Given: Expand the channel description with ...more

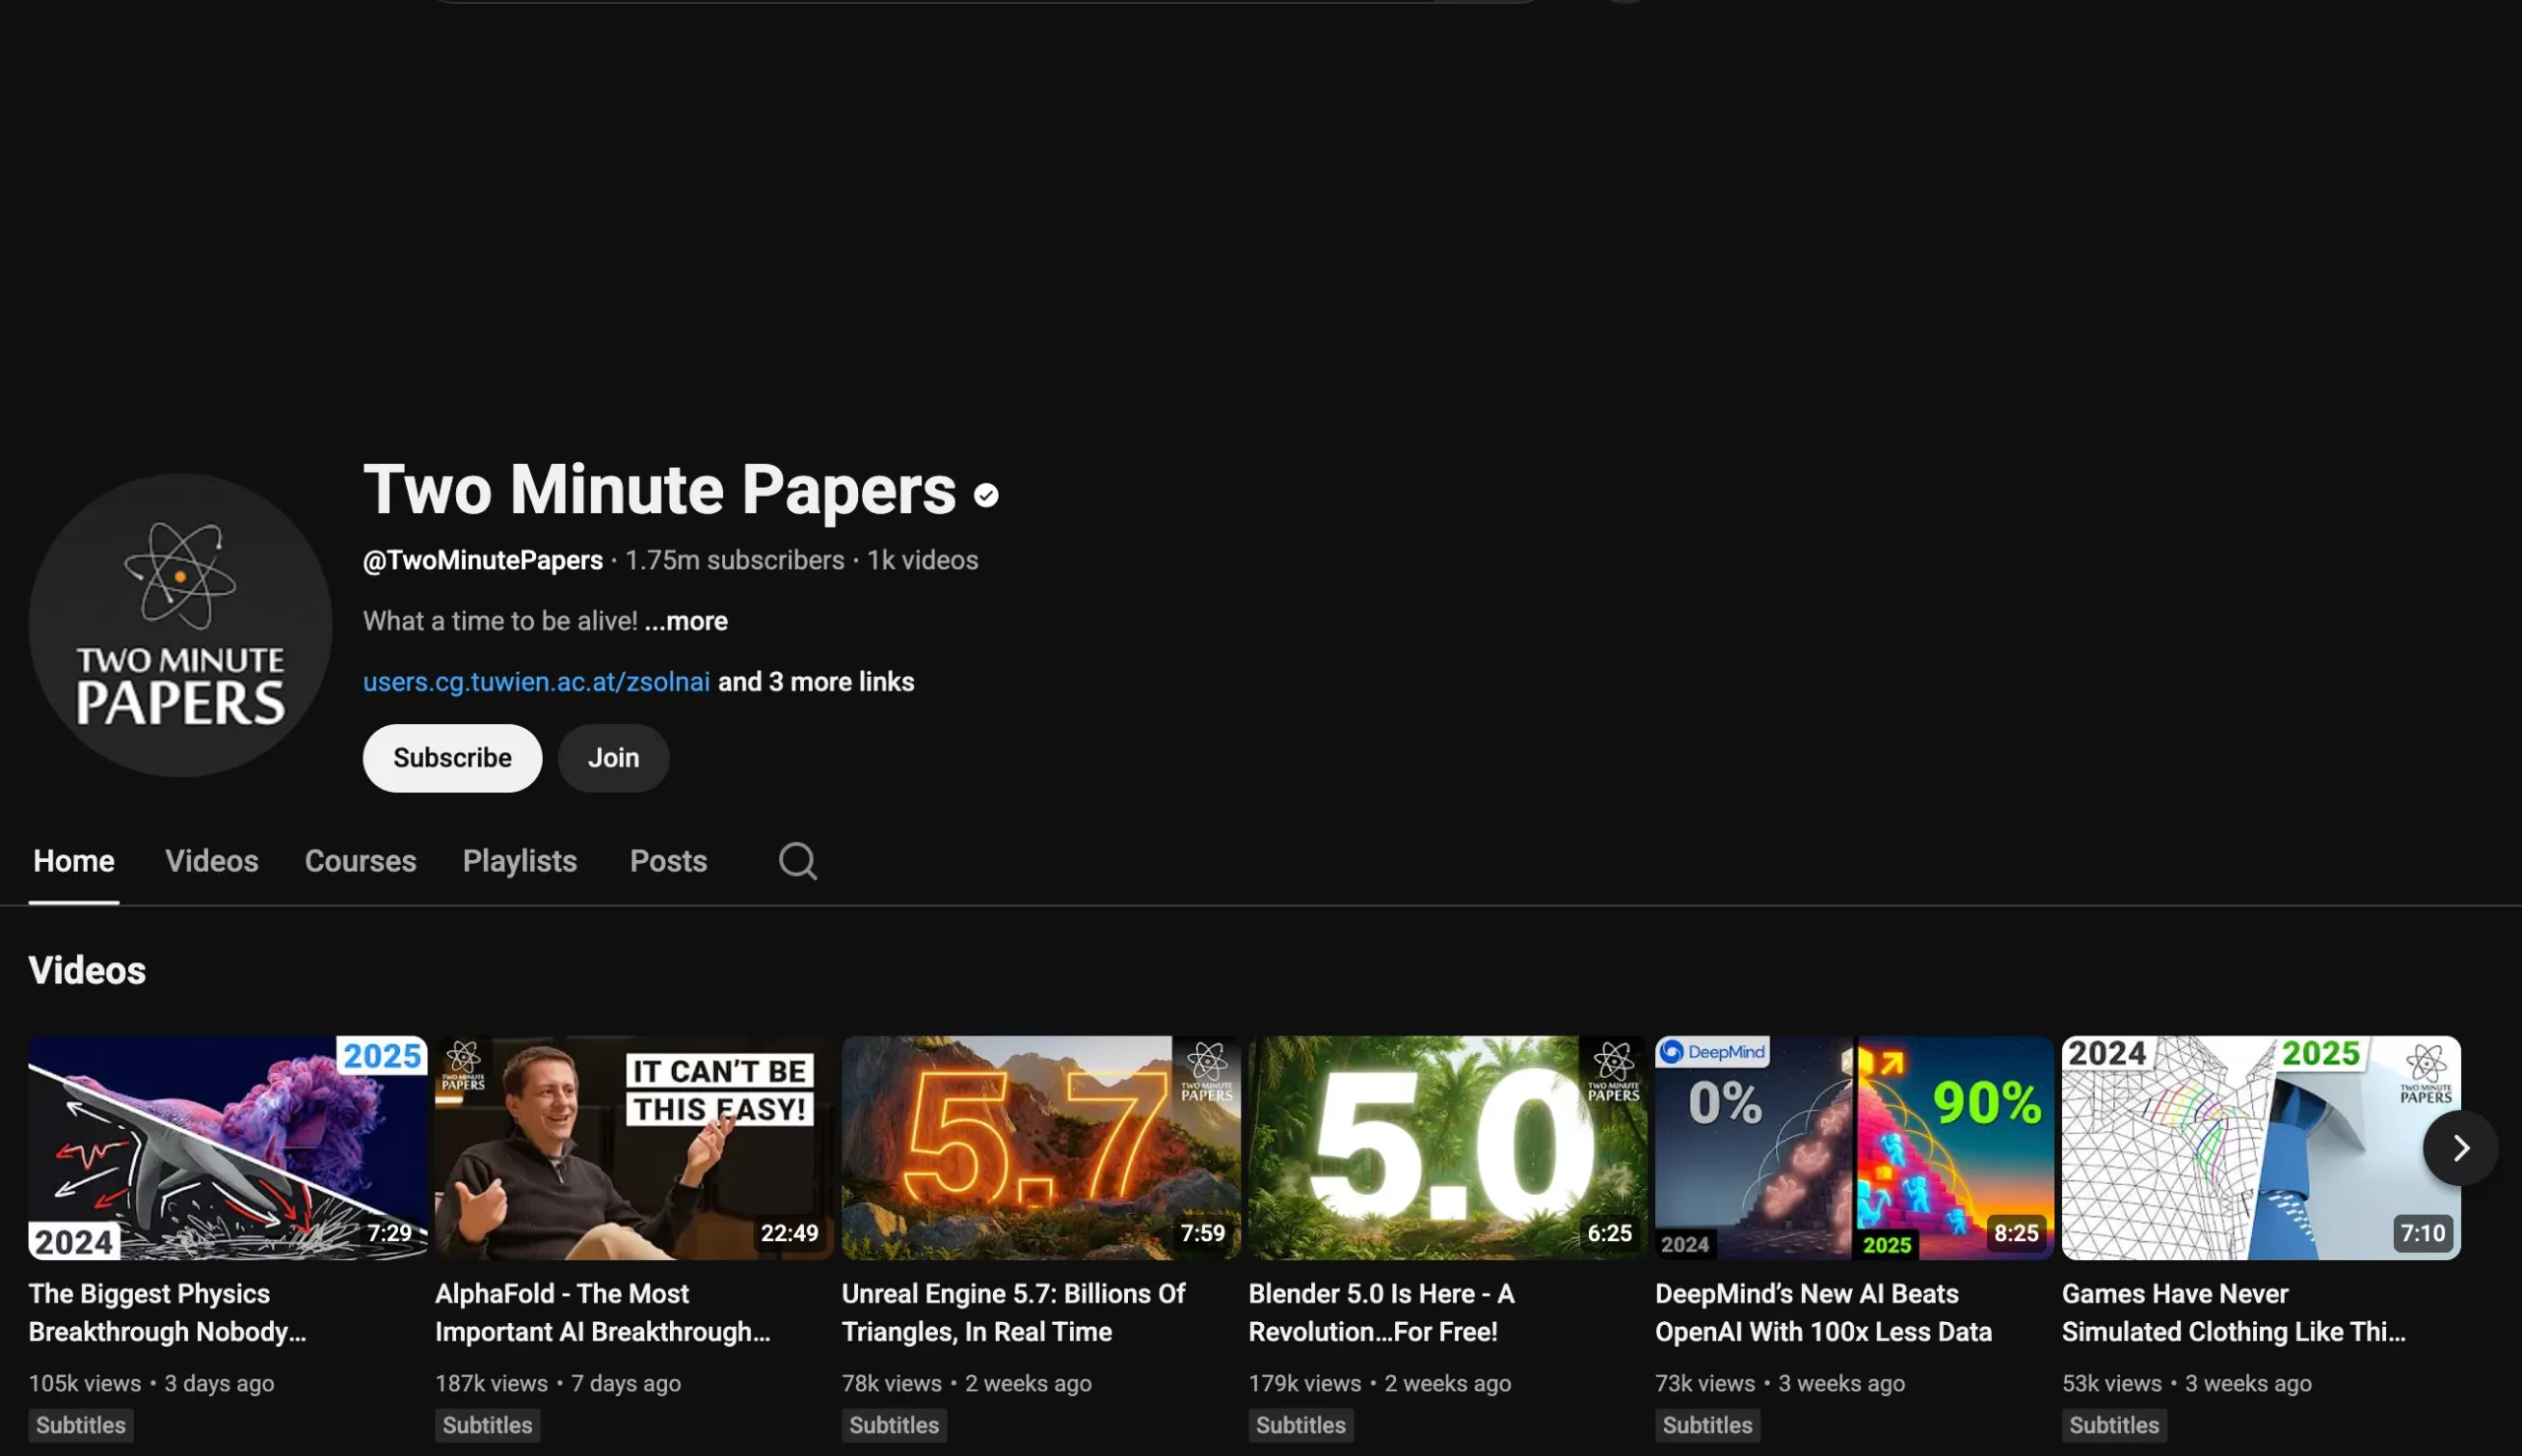Looking at the screenshot, I should point(685,620).
